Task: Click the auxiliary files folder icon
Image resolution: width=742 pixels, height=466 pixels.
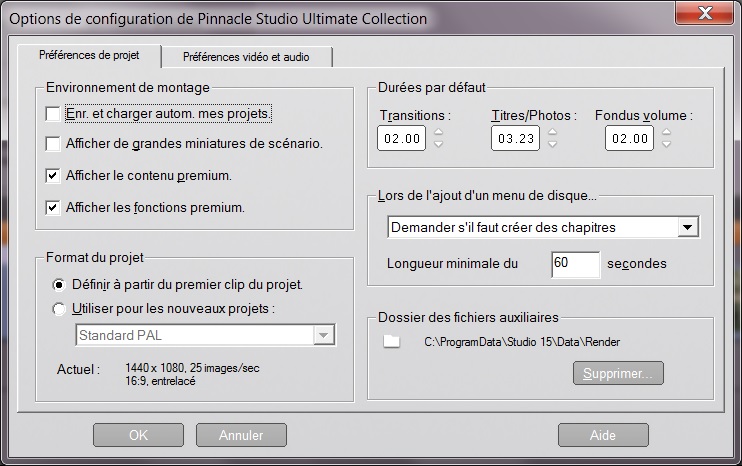Action: click(x=392, y=341)
